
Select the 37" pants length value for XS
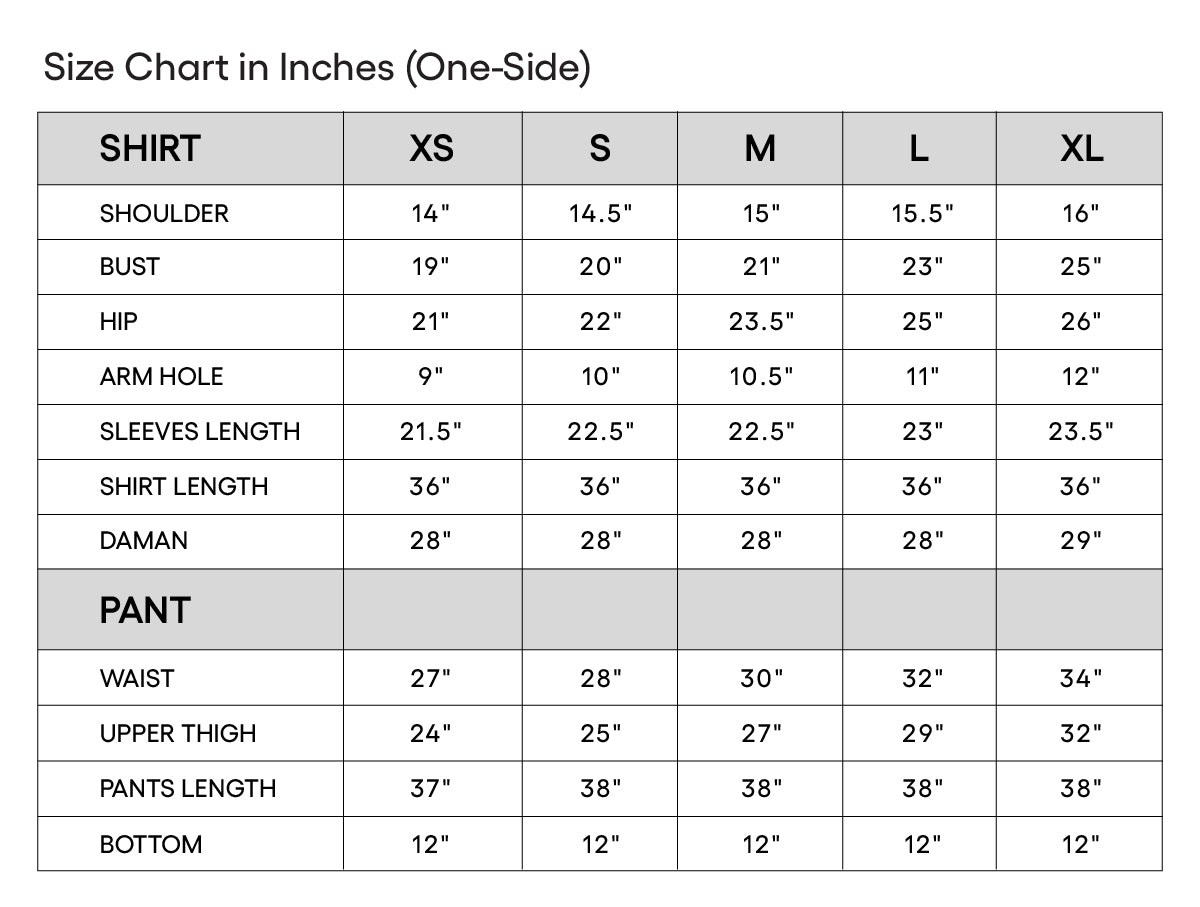pyautogui.click(x=431, y=789)
